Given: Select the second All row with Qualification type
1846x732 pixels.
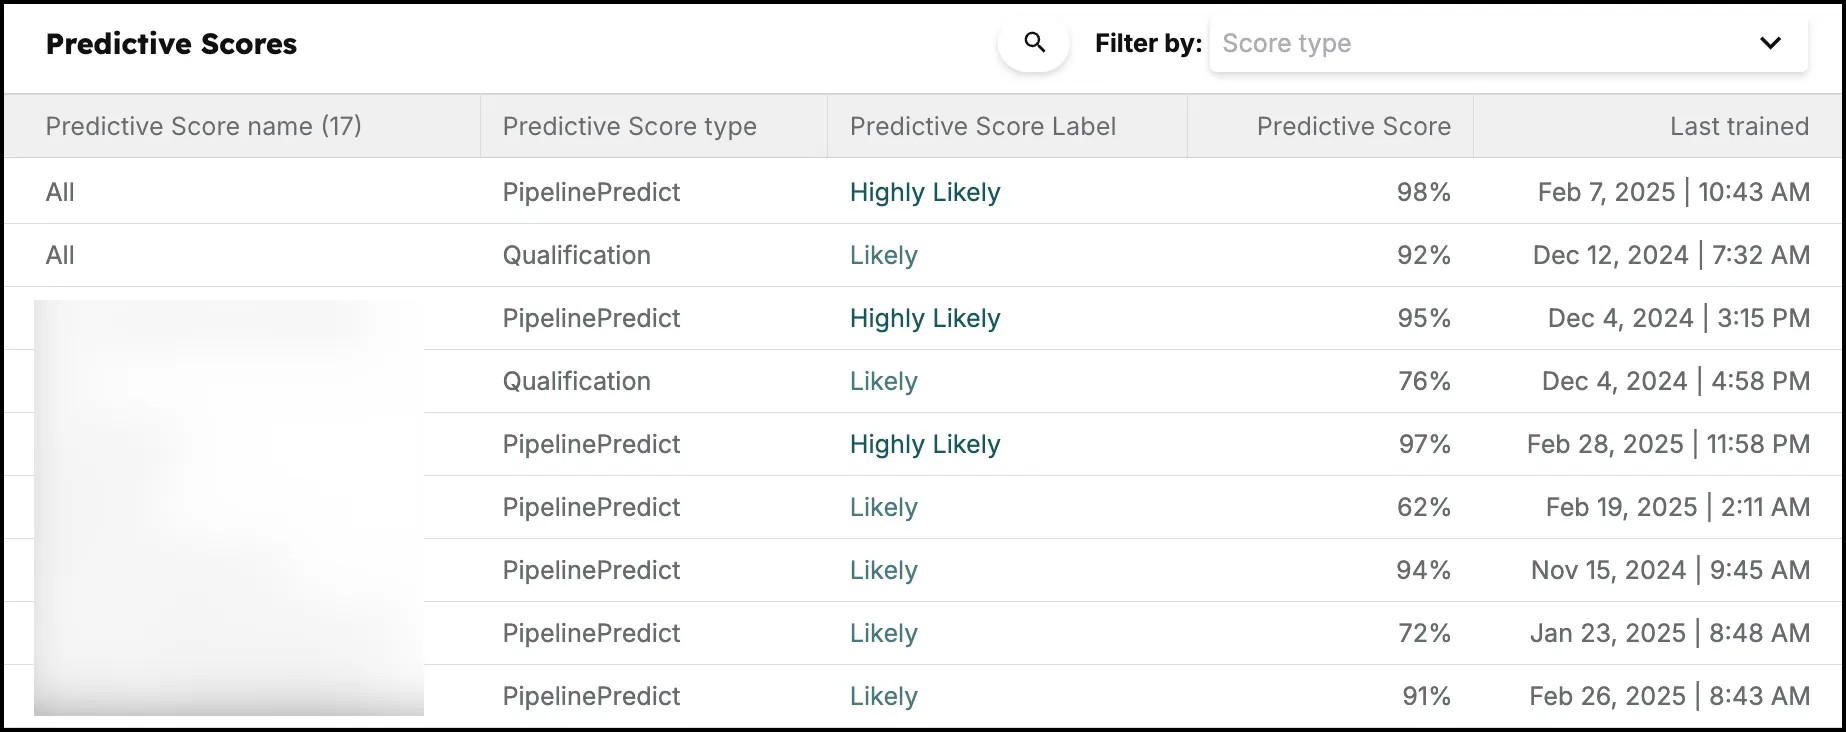Looking at the screenshot, I should 60,255.
